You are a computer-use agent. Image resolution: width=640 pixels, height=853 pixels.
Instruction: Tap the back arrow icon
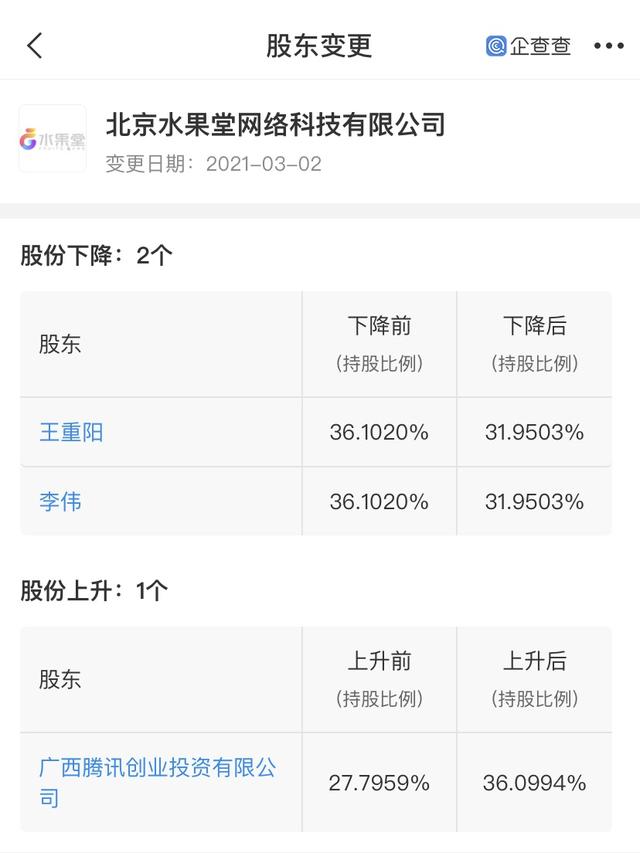(x=35, y=45)
